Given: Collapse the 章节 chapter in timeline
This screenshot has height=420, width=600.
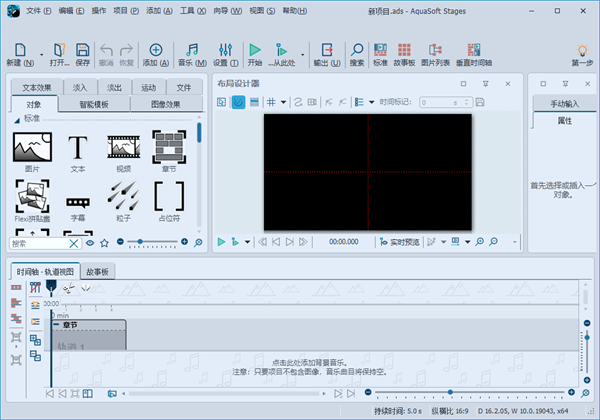Looking at the screenshot, I should click(56, 323).
